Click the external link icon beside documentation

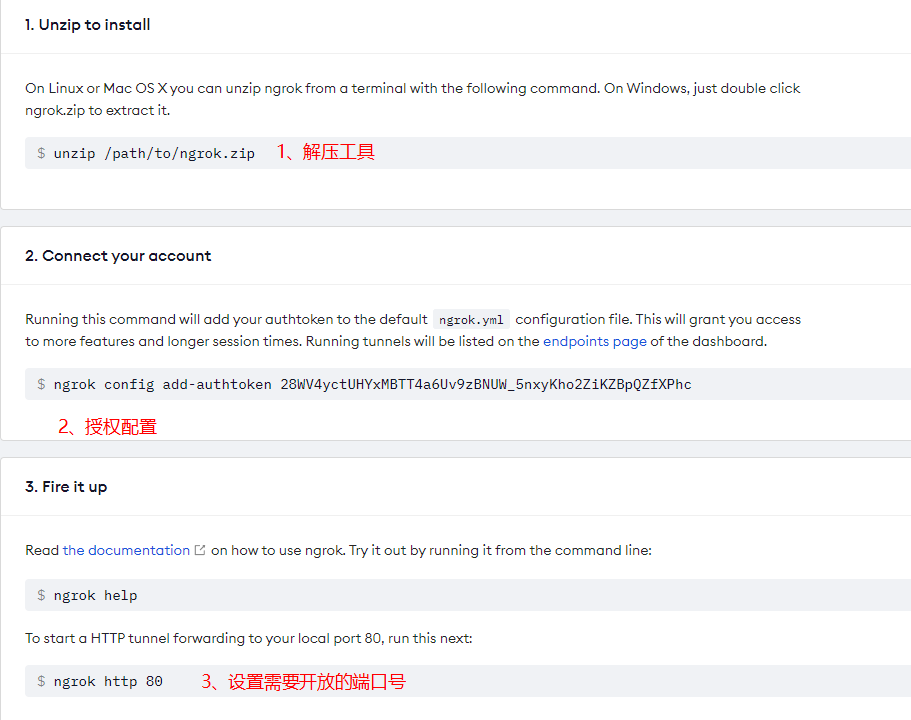(x=200, y=550)
